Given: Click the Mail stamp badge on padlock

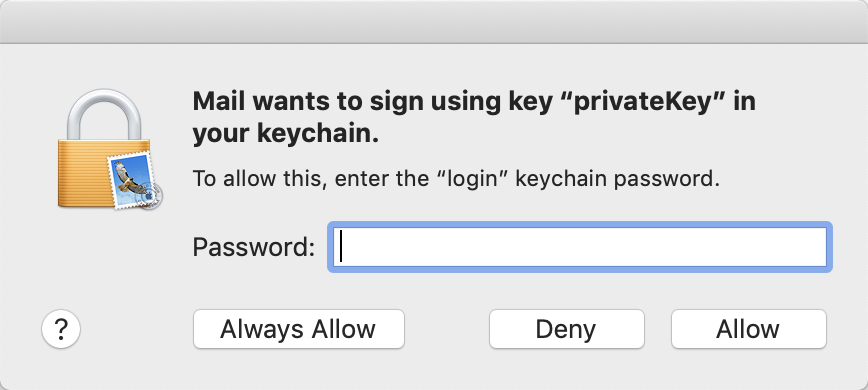Looking at the screenshot, I should pos(131,180).
